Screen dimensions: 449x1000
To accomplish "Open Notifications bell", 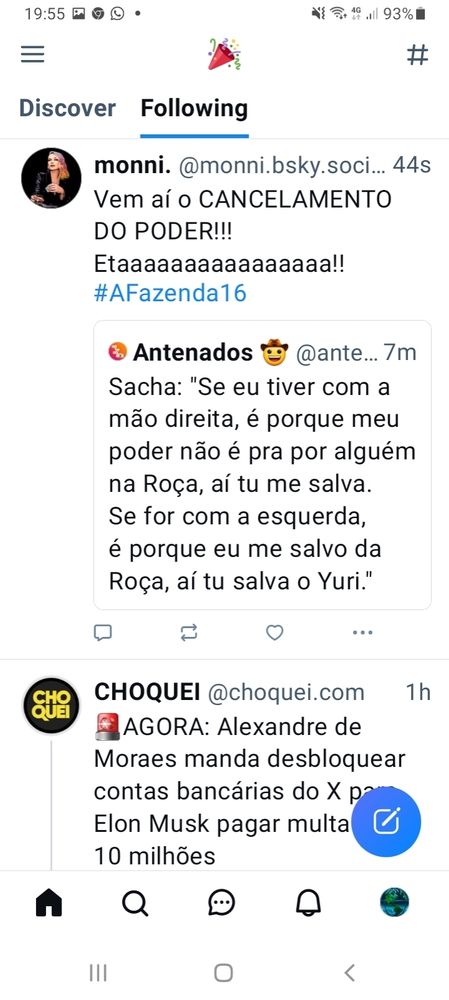I will [x=307, y=903].
